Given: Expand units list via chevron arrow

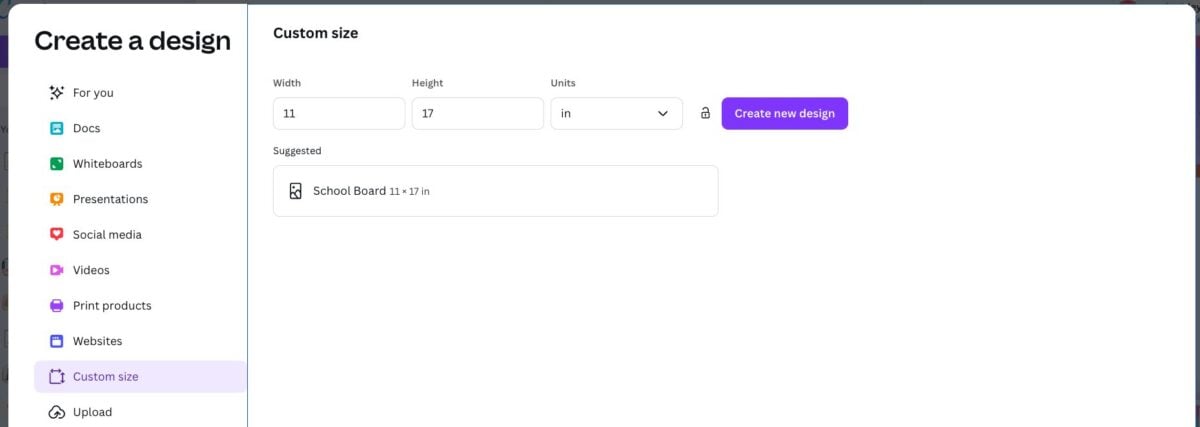Looking at the screenshot, I should click(662, 113).
